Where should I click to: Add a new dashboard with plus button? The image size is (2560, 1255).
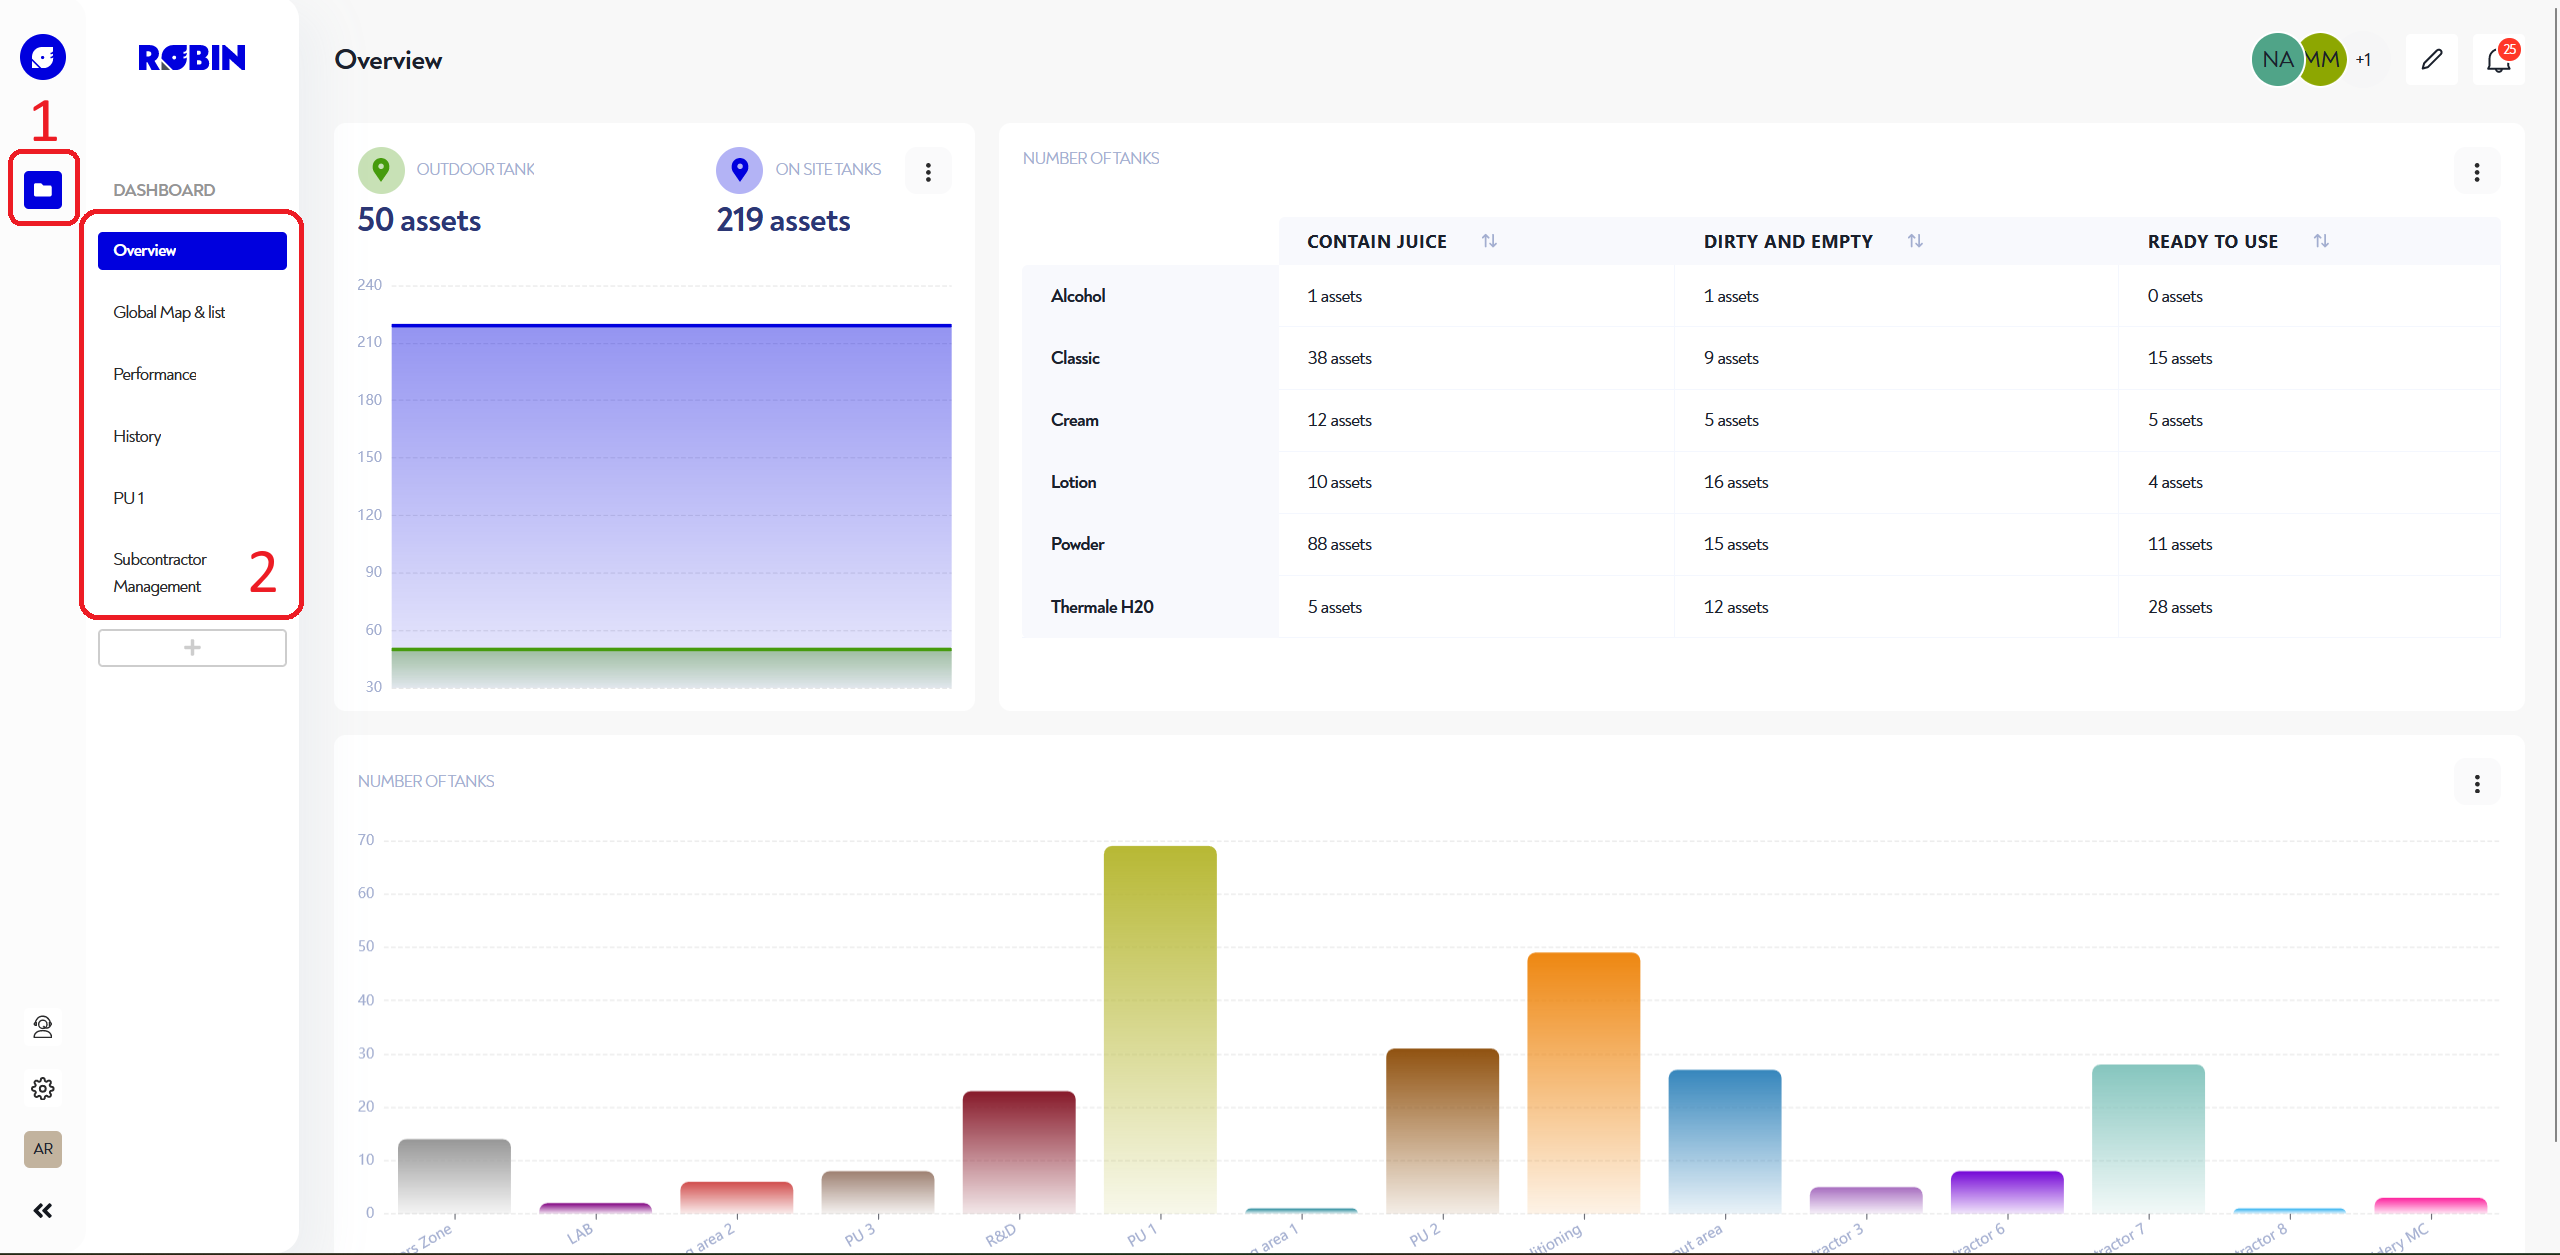pos(192,648)
